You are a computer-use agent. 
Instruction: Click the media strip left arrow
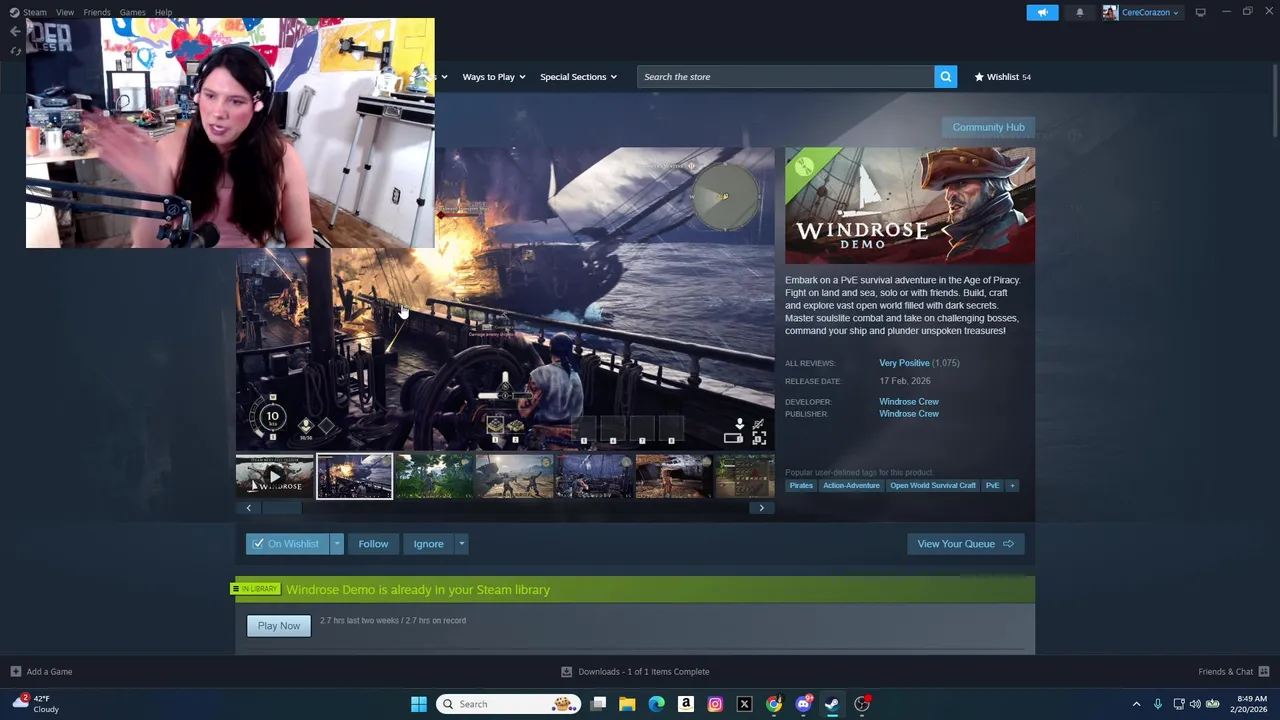tap(249, 508)
